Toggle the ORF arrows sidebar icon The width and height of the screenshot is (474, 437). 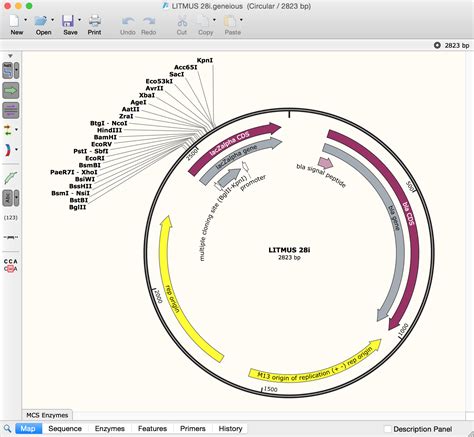click(7, 130)
